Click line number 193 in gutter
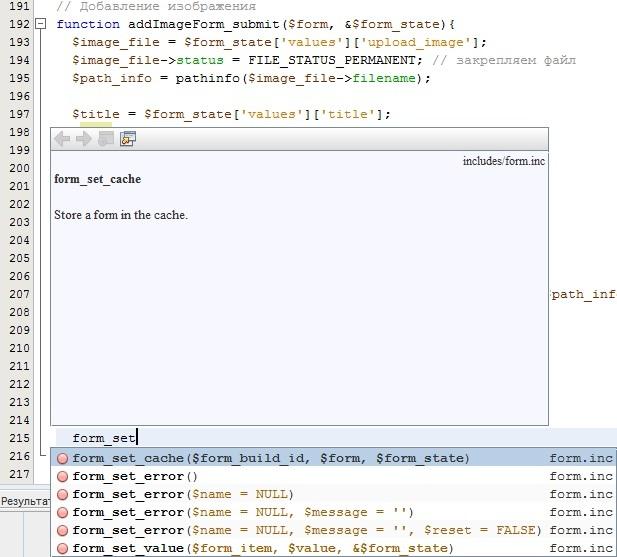The width and height of the screenshot is (617, 557). point(18,42)
